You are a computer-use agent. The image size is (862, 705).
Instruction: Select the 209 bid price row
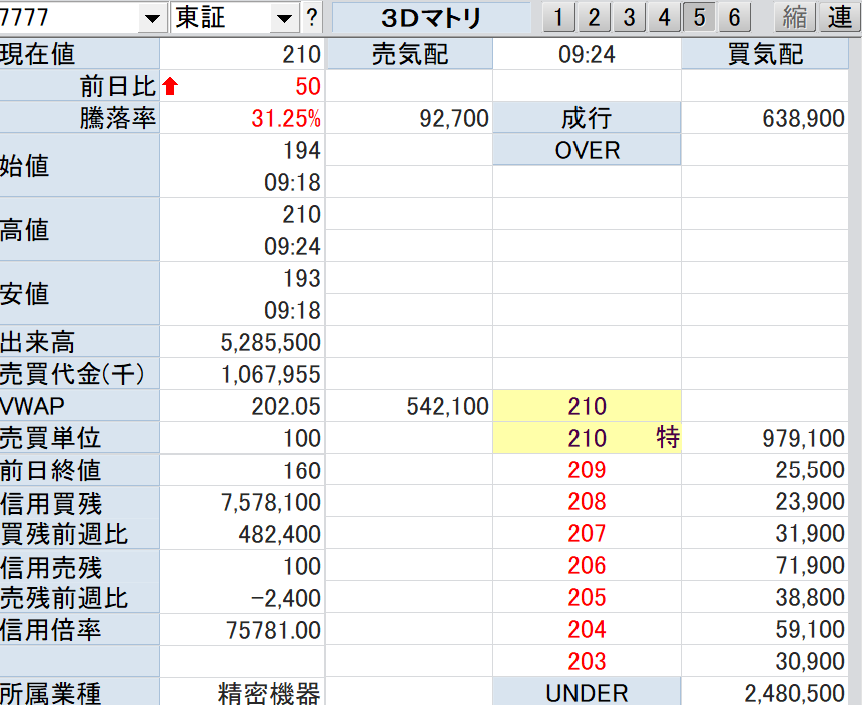(x=587, y=470)
